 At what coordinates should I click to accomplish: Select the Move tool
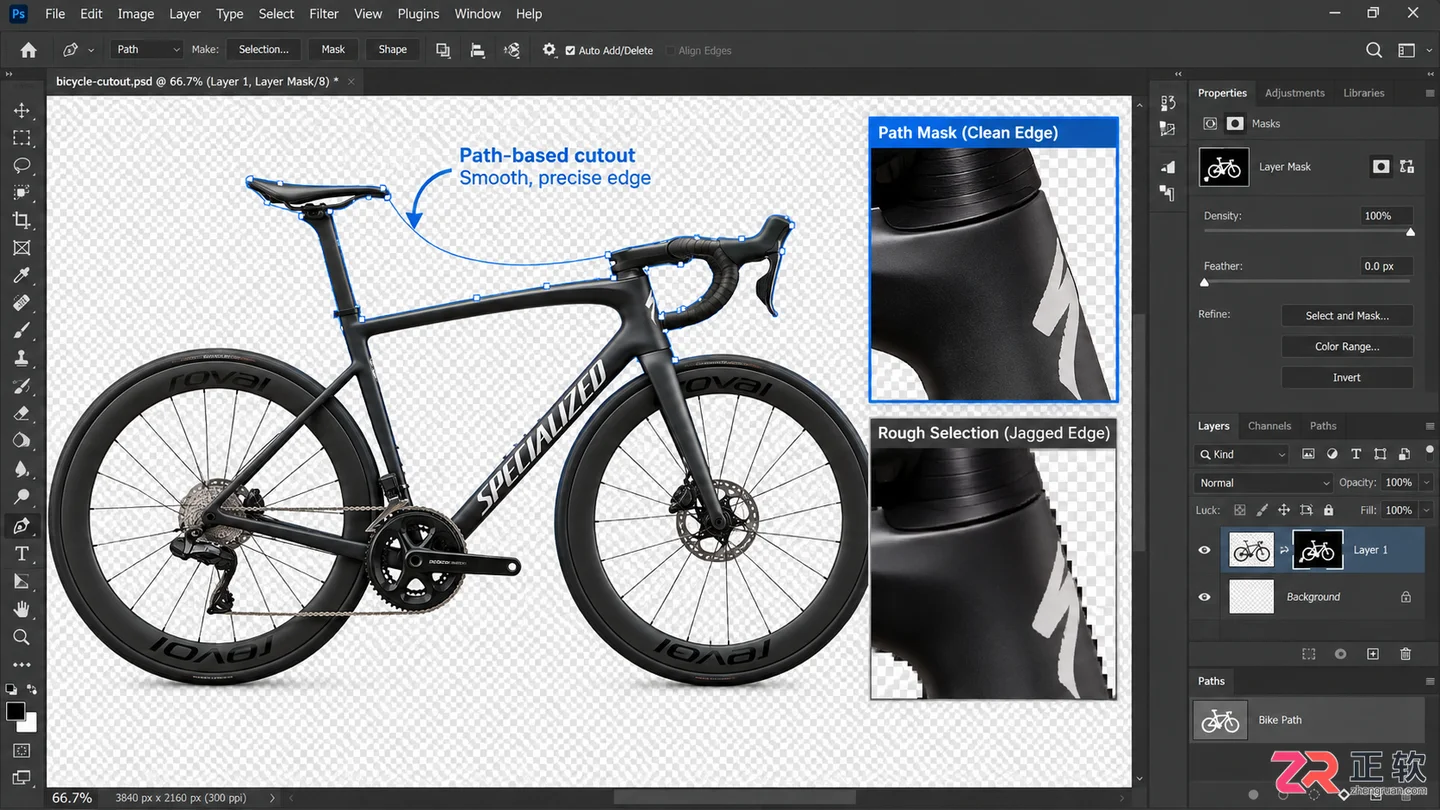coord(22,110)
